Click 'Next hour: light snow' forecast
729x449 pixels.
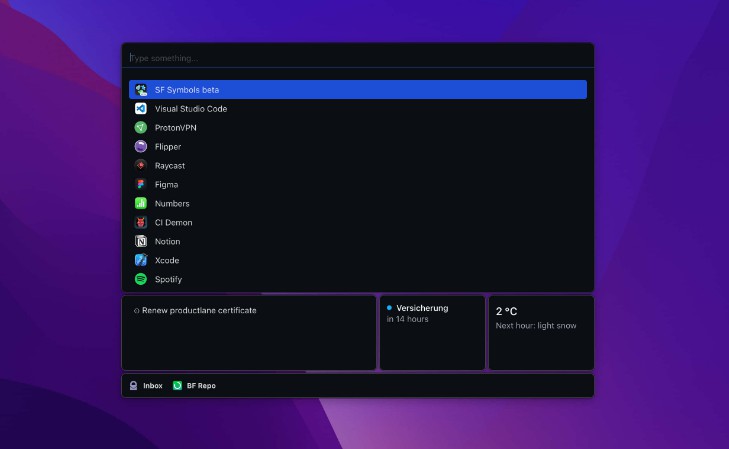tap(536, 326)
